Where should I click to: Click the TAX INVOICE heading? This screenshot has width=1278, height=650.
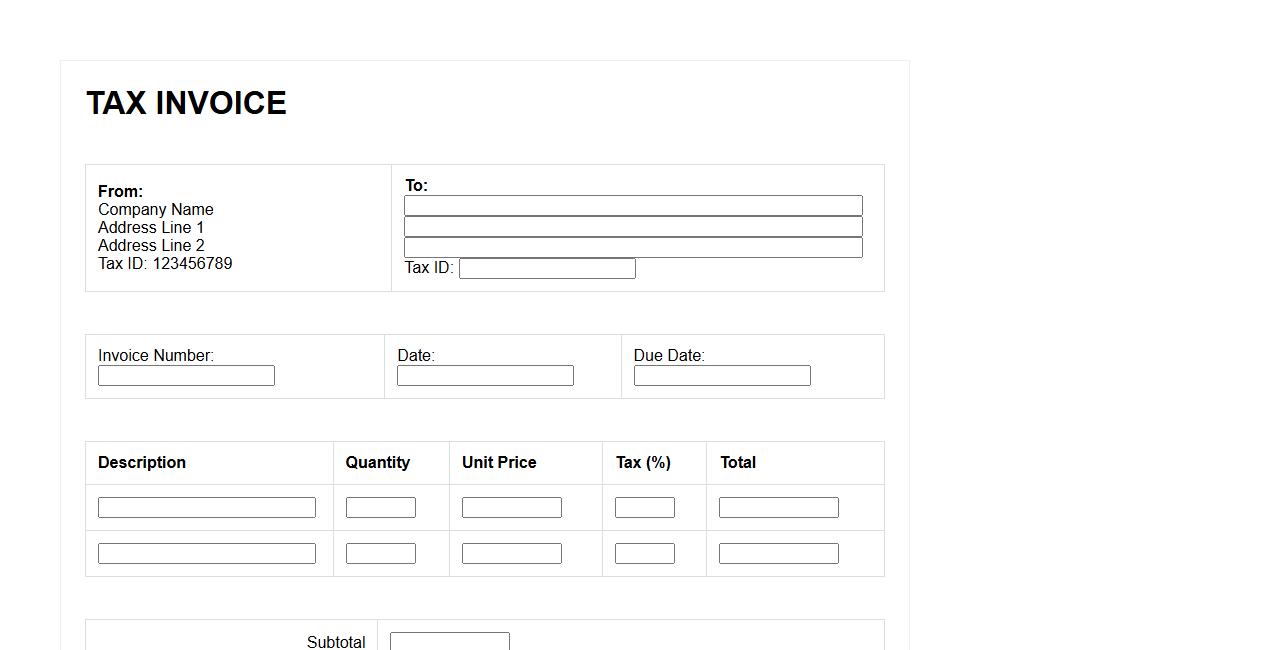coord(187,103)
